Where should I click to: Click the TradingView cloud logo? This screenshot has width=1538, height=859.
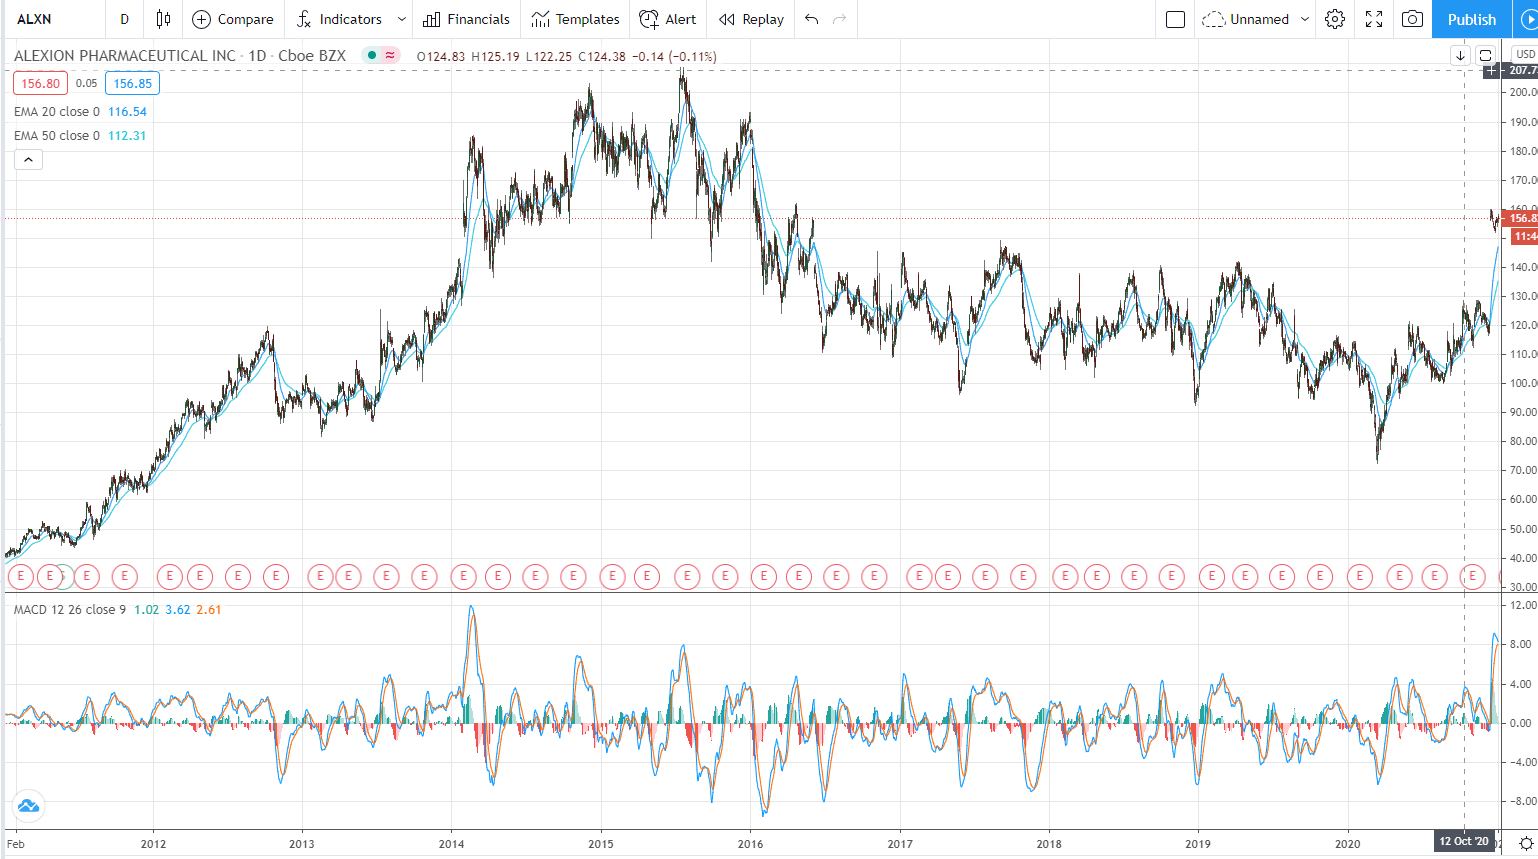click(x=28, y=805)
